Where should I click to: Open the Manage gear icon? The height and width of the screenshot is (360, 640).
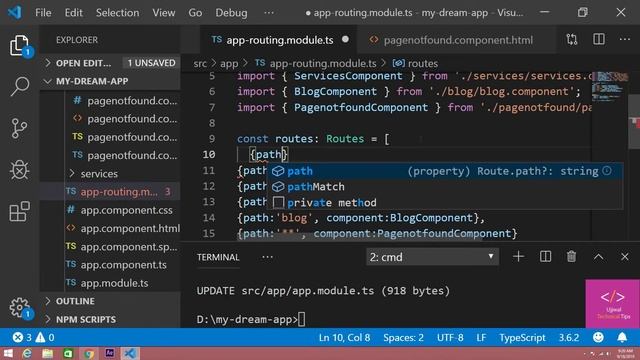coord(19,307)
